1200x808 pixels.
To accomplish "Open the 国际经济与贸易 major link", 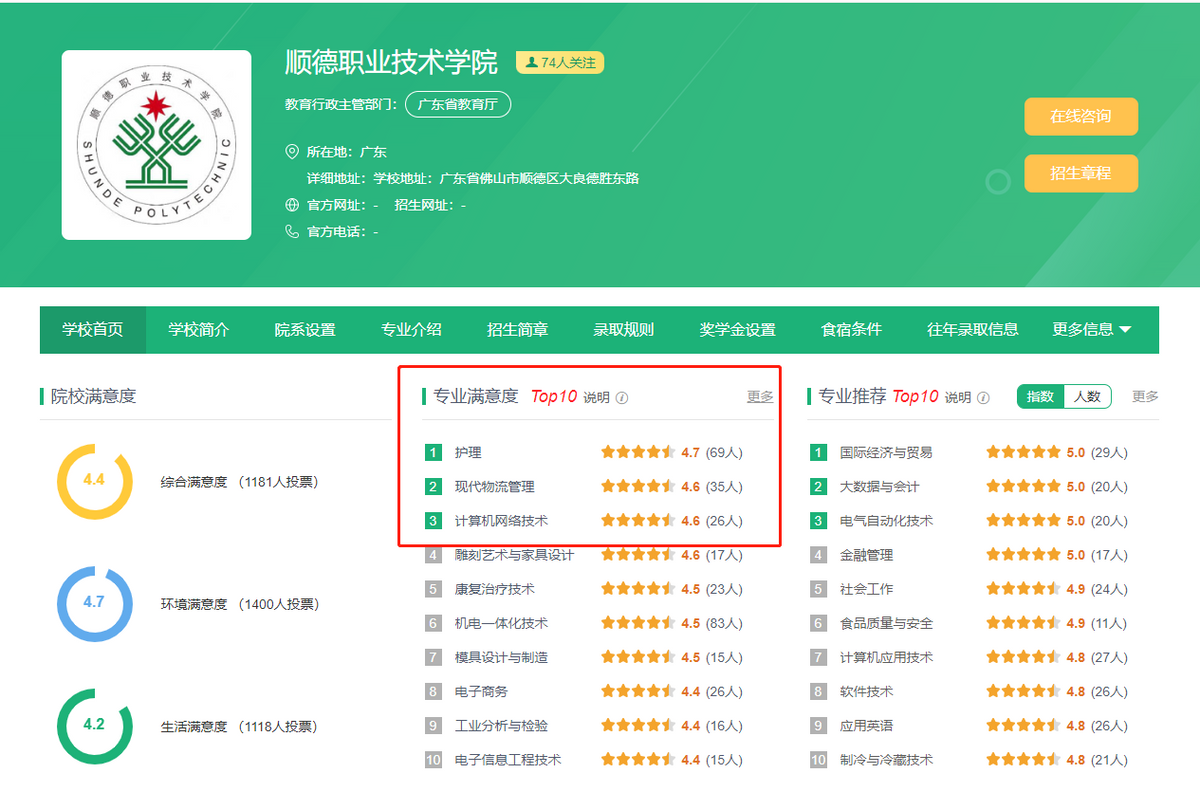I will click(x=886, y=453).
